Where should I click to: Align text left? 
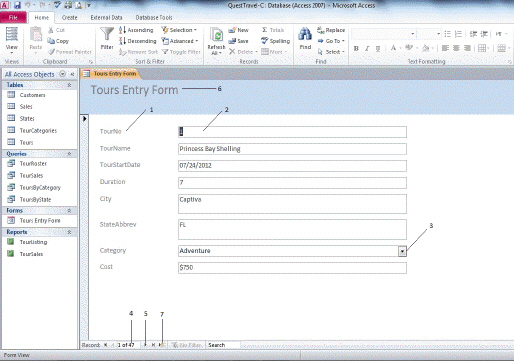[445, 49]
